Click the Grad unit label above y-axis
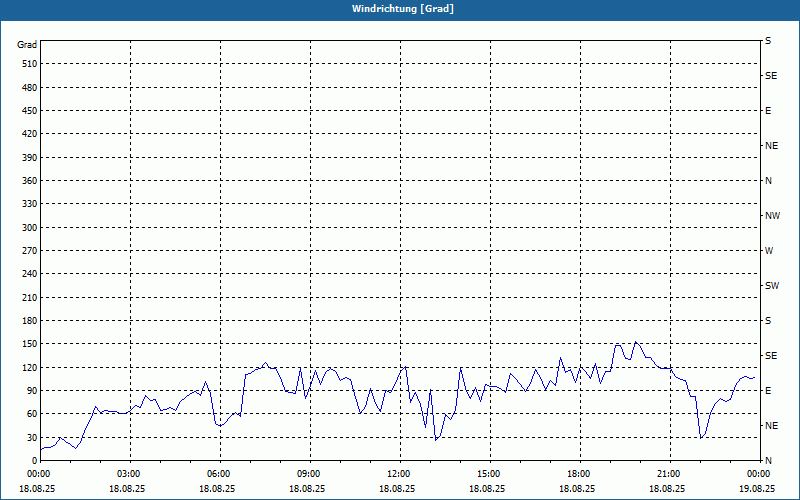The image size is (800, 500). point(27,45)
